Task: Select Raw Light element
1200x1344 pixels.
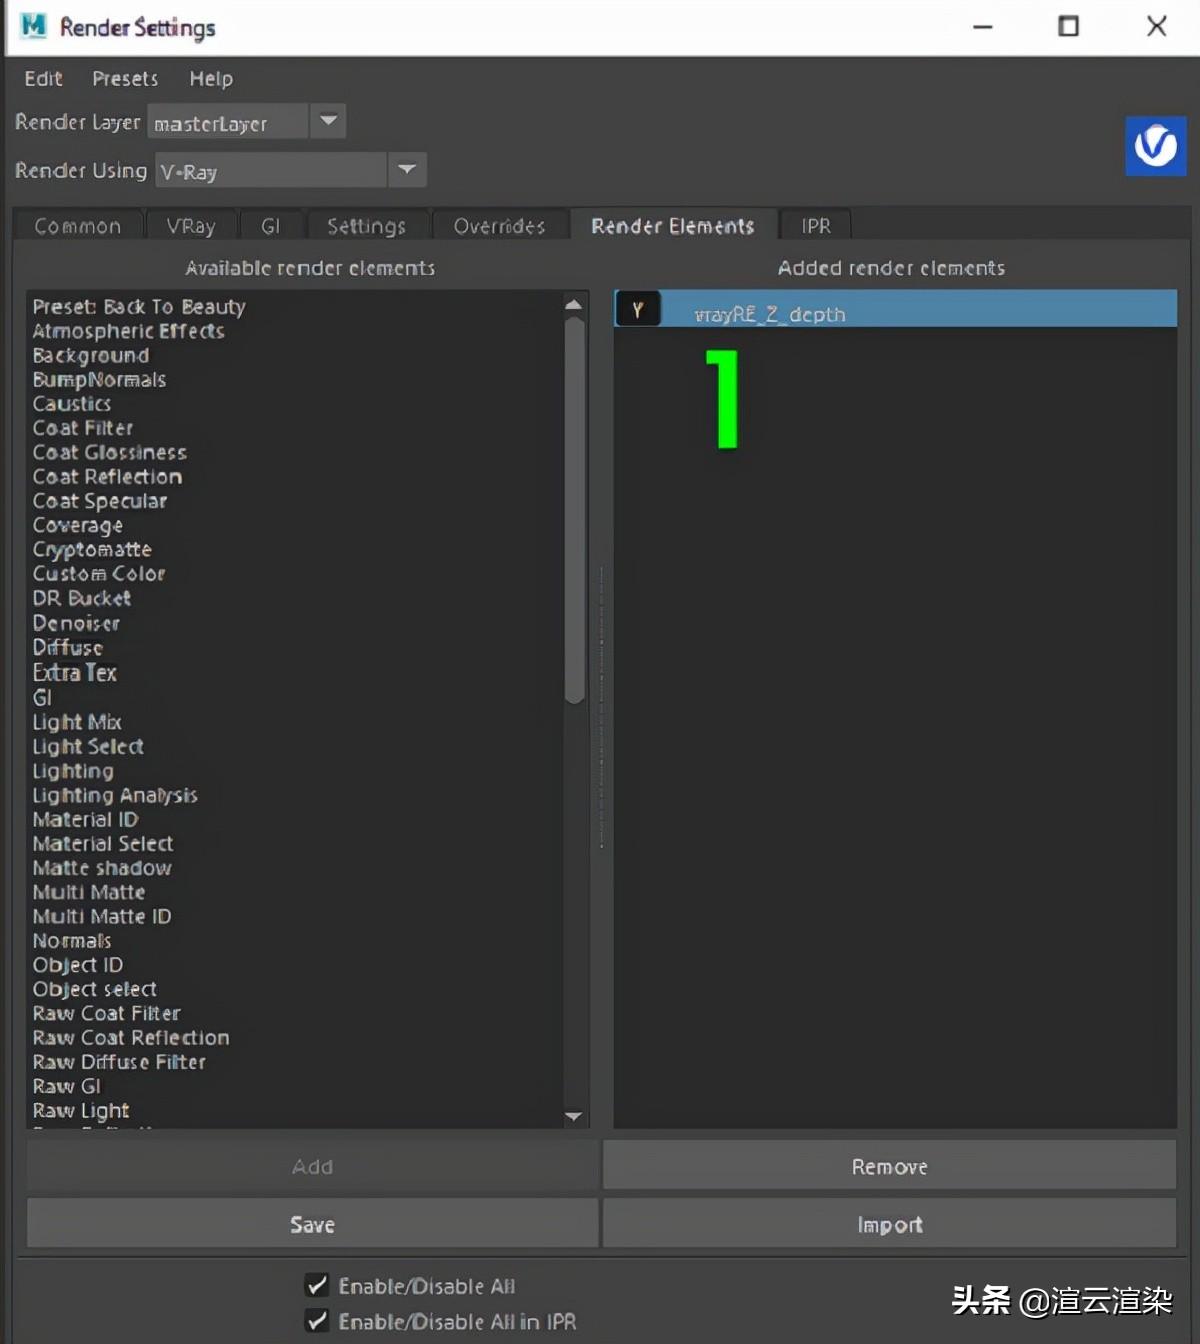Action: tap(80, 1110)
